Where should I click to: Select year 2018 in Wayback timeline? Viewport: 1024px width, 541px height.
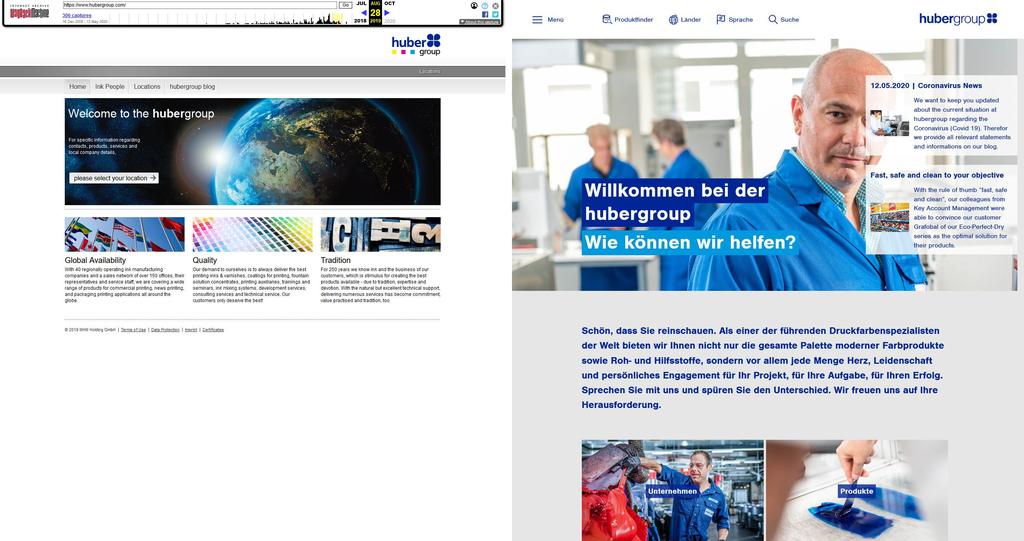coord(360,21)
